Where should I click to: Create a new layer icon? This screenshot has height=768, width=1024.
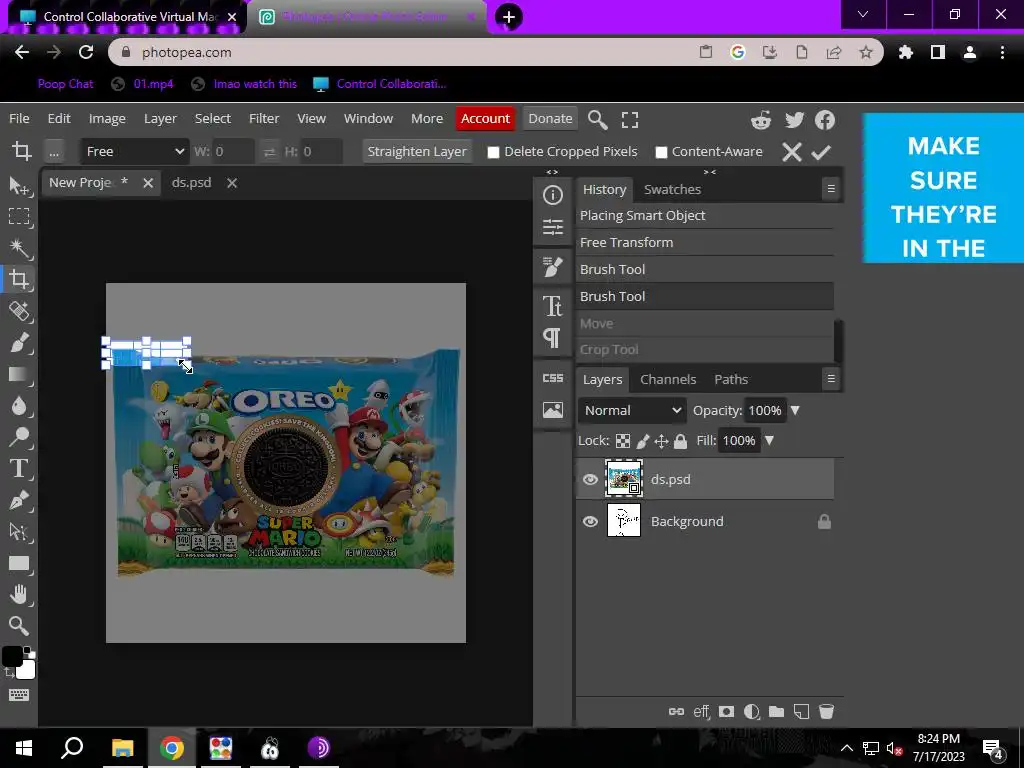[801, 711]
